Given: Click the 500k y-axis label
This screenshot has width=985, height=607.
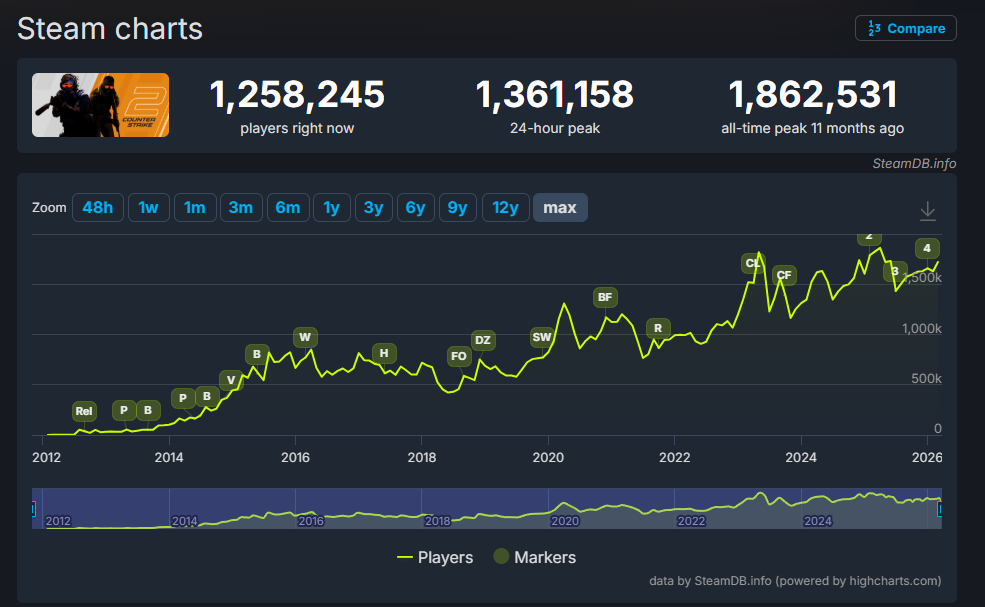Looking at the screenshot, I should [927, 378].
